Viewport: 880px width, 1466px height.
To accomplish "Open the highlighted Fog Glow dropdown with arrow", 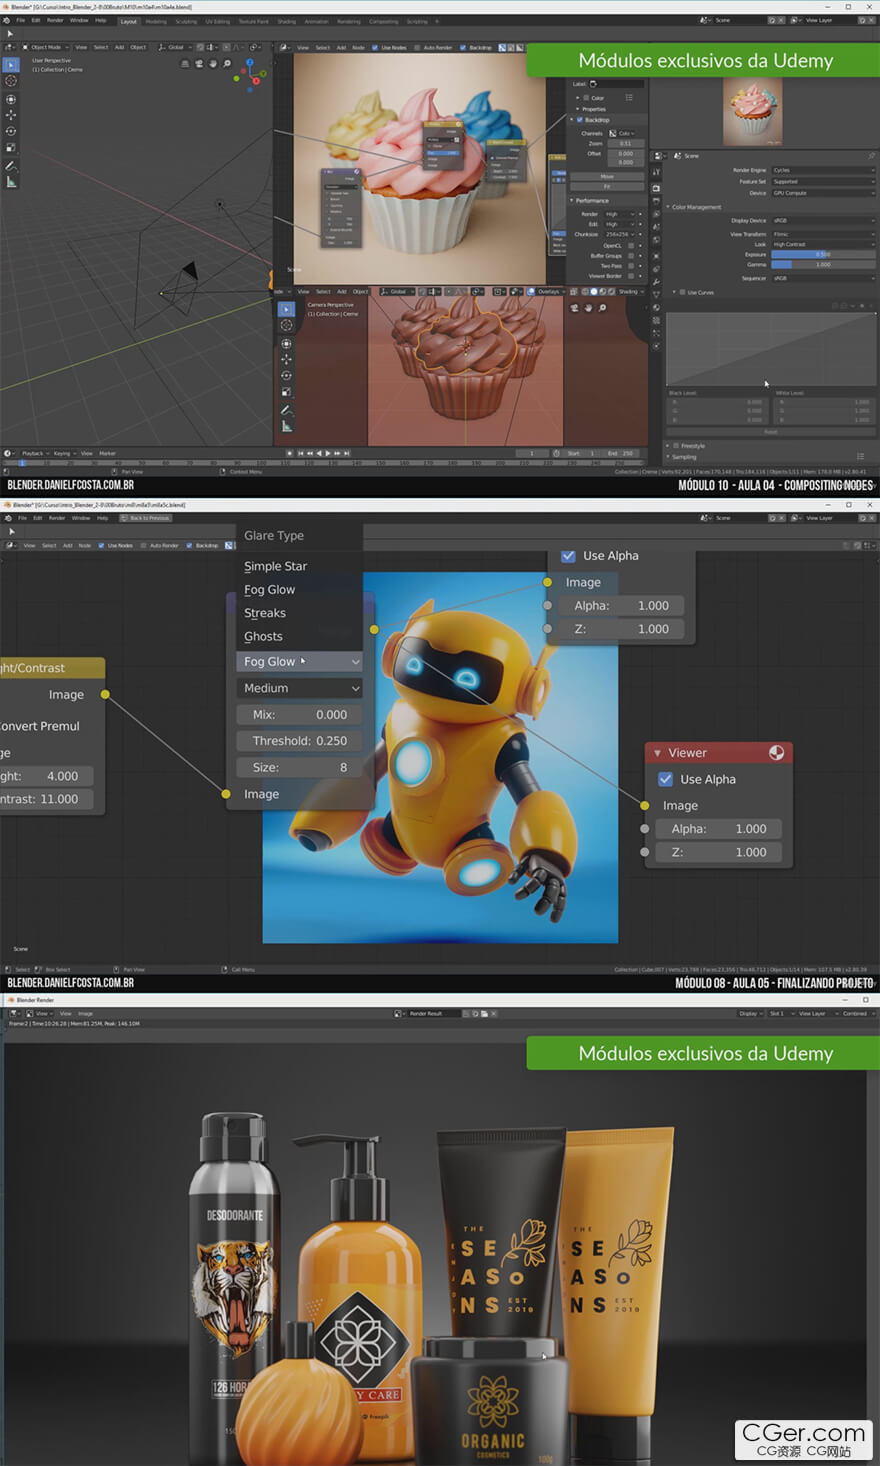I will [x=300, y=661].
